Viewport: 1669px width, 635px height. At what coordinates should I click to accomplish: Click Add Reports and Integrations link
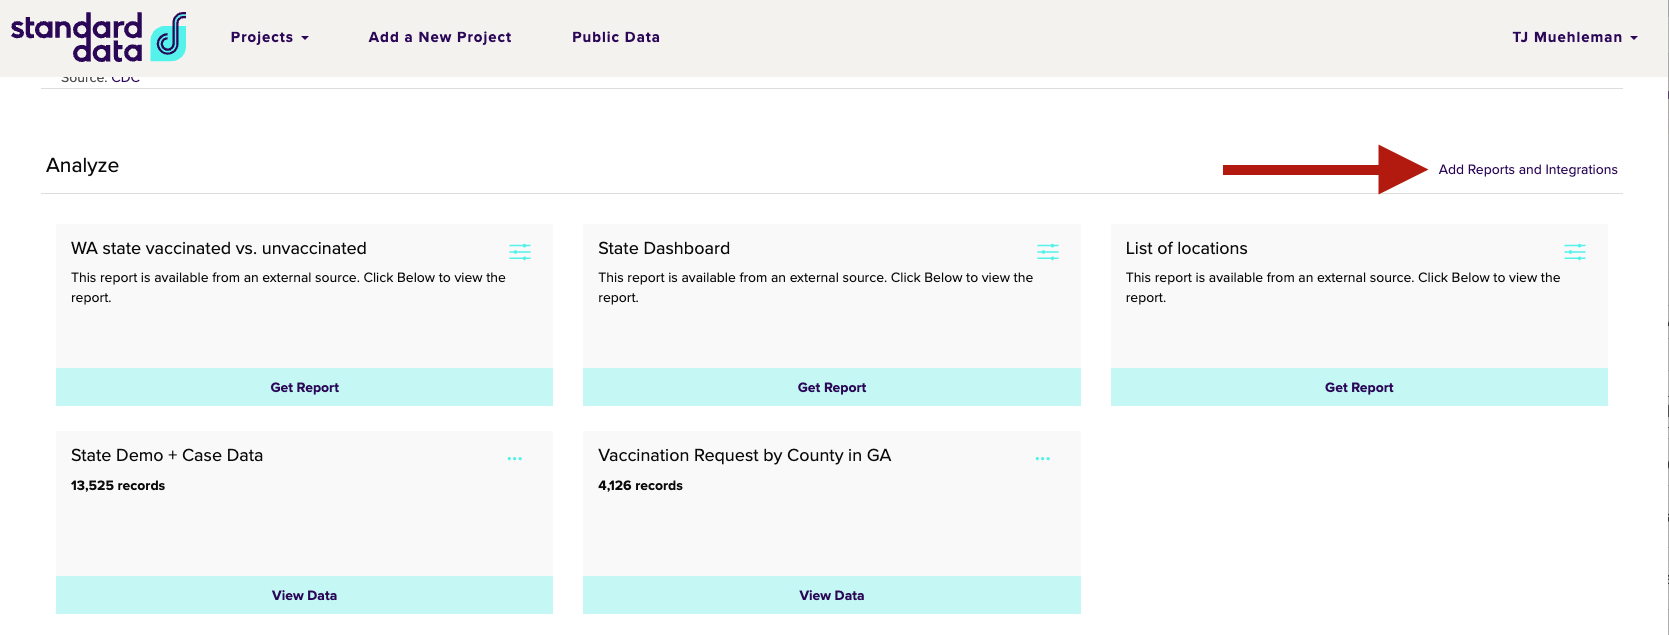[x=1527, y=170]
